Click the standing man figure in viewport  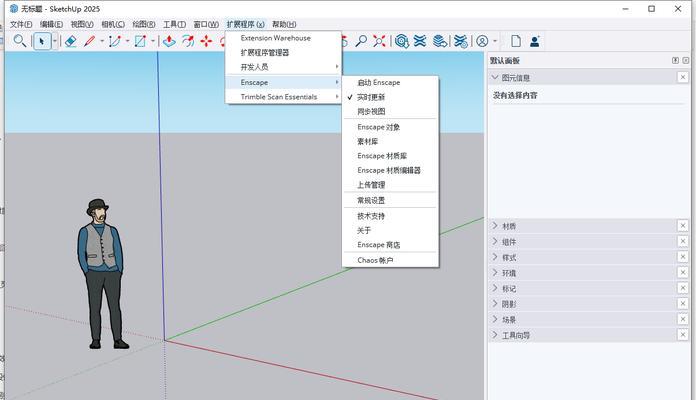click(x=101, y=274)
